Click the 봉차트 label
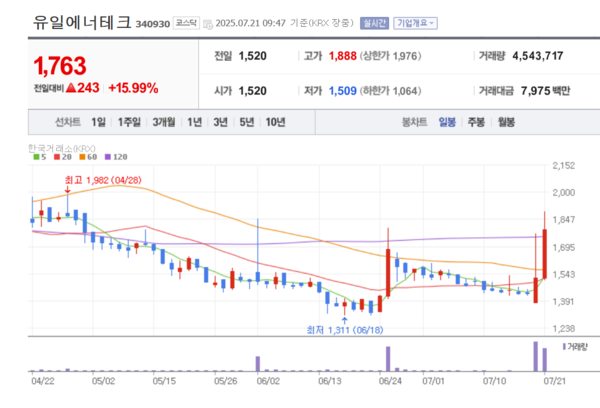 click(414, 122)
